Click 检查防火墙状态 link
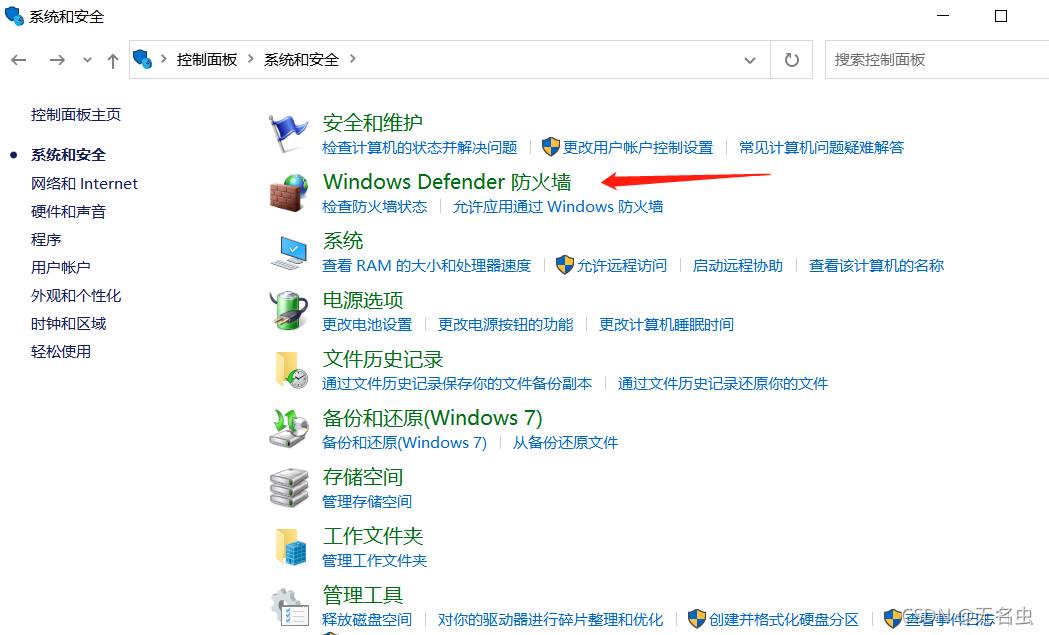 (x=374, y=206)
